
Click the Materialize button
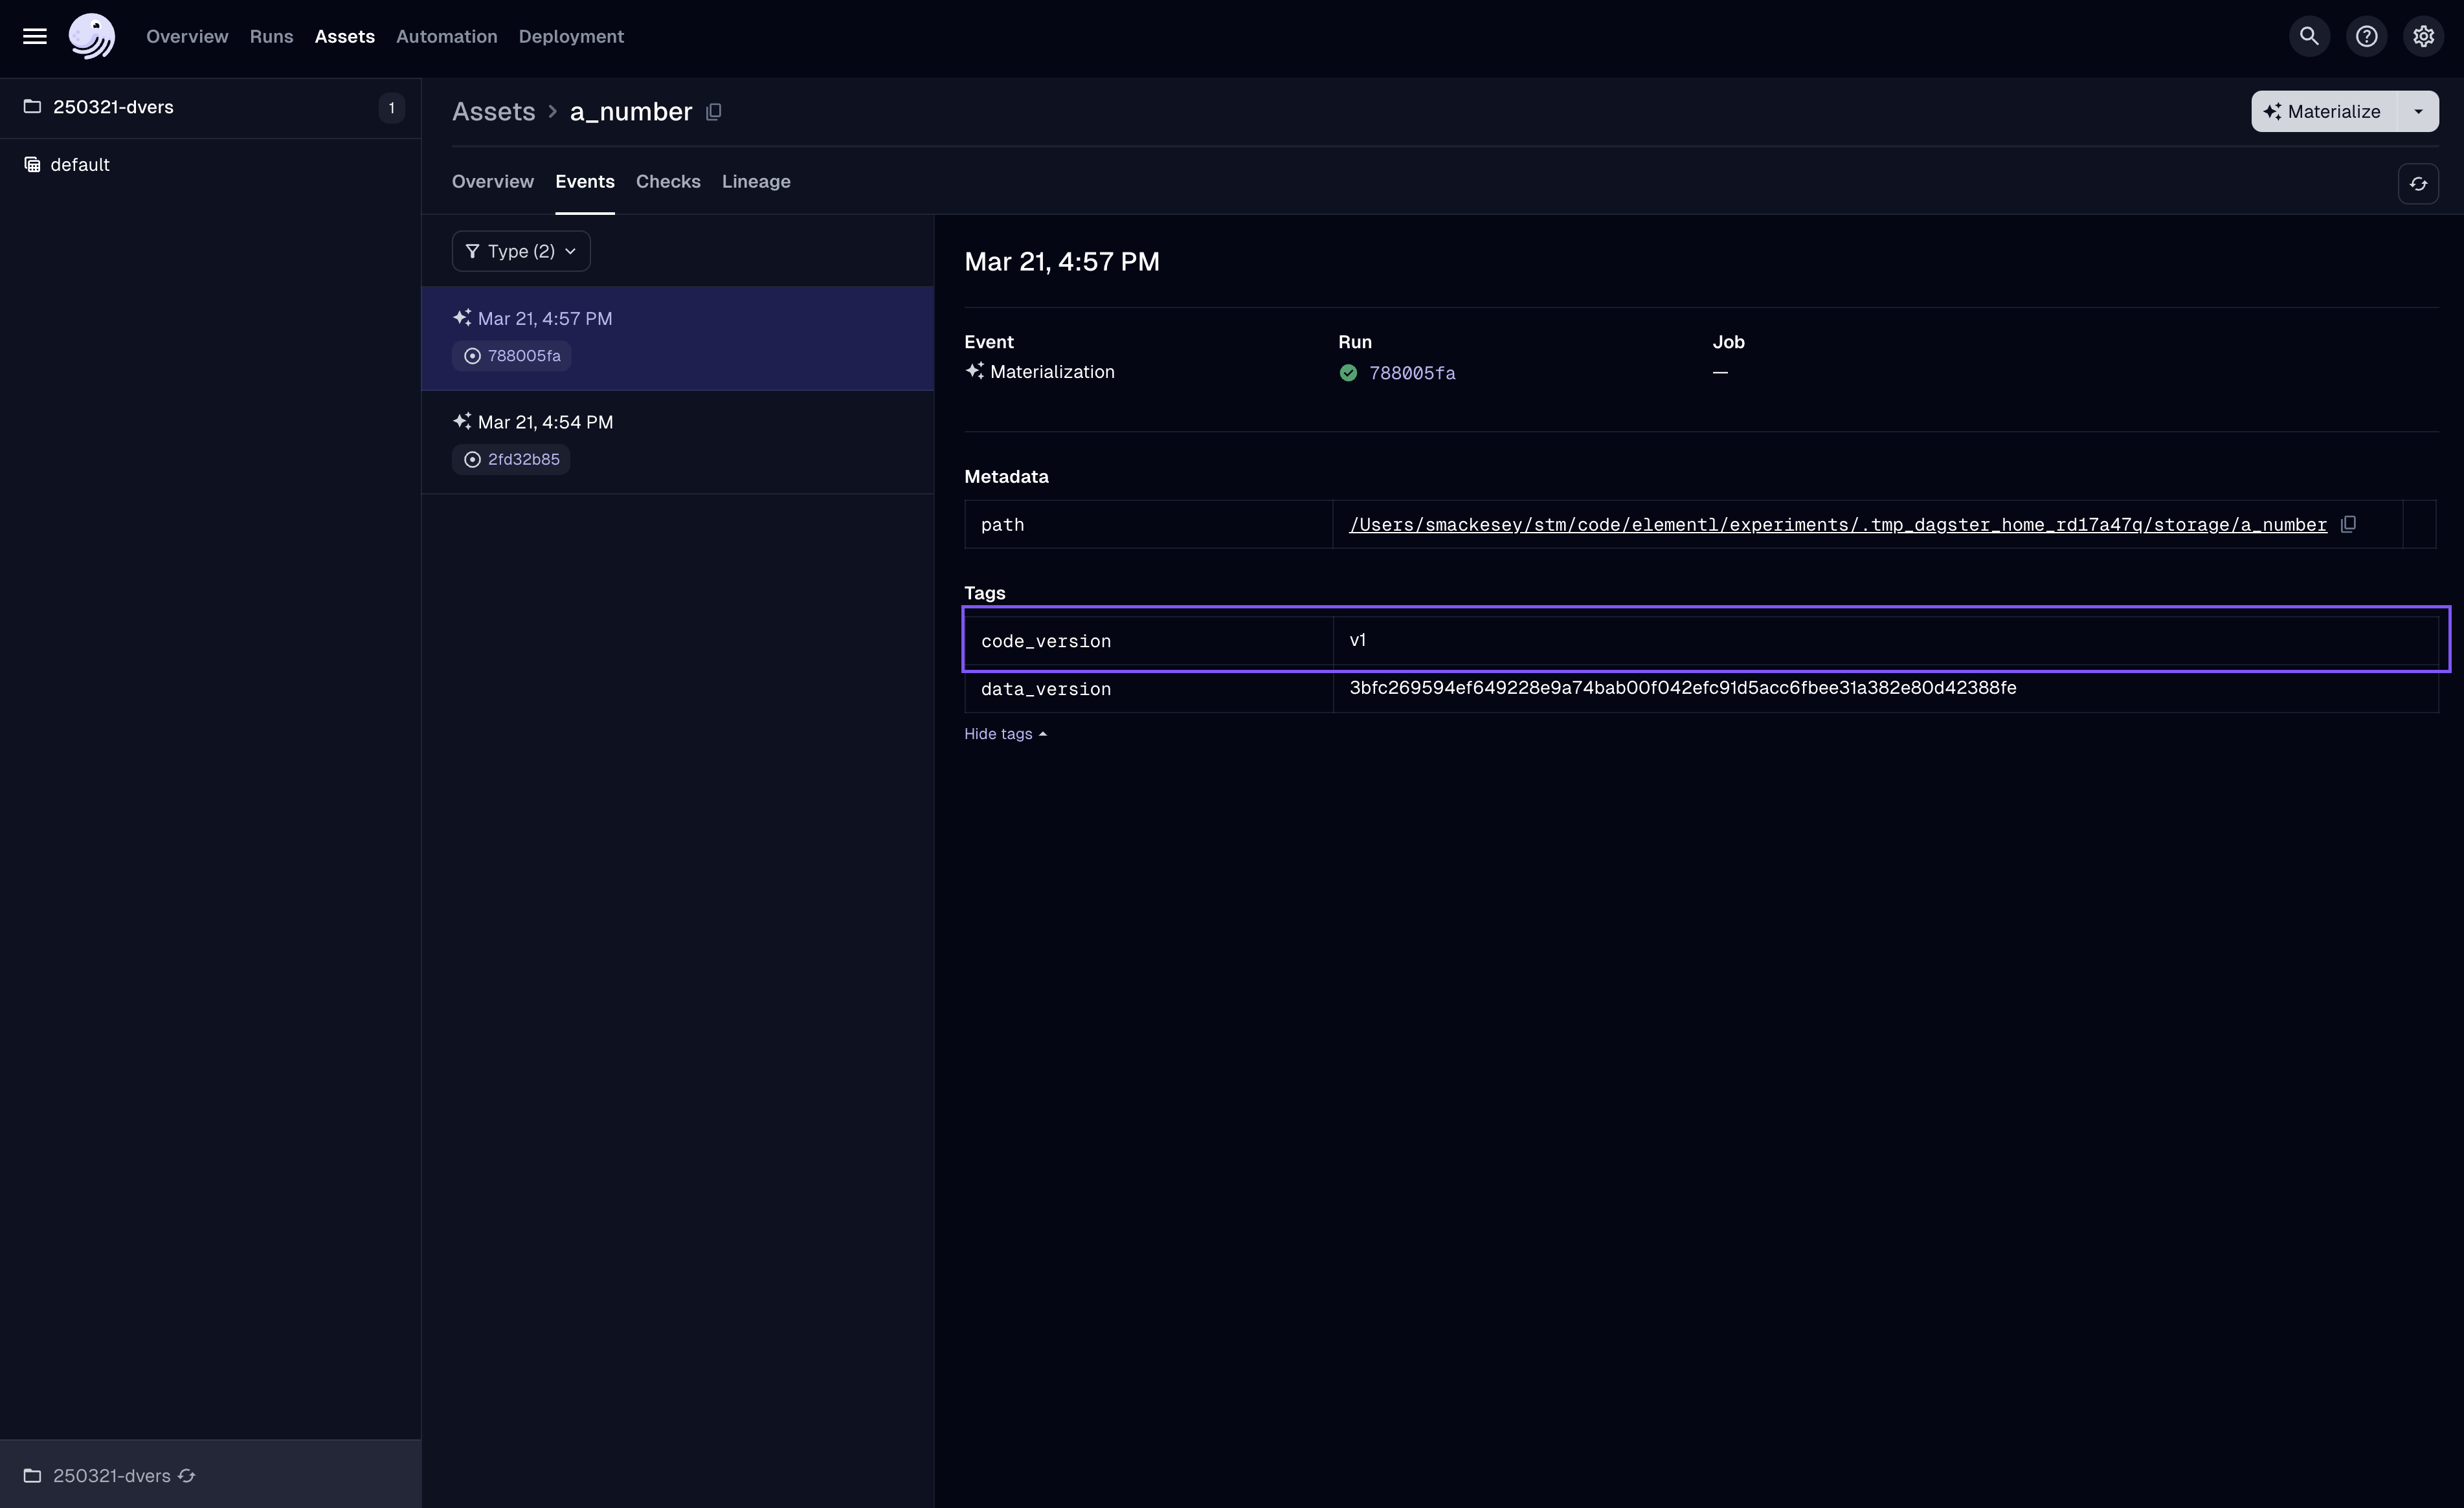pyautogui.click(x=2330, y=111)
